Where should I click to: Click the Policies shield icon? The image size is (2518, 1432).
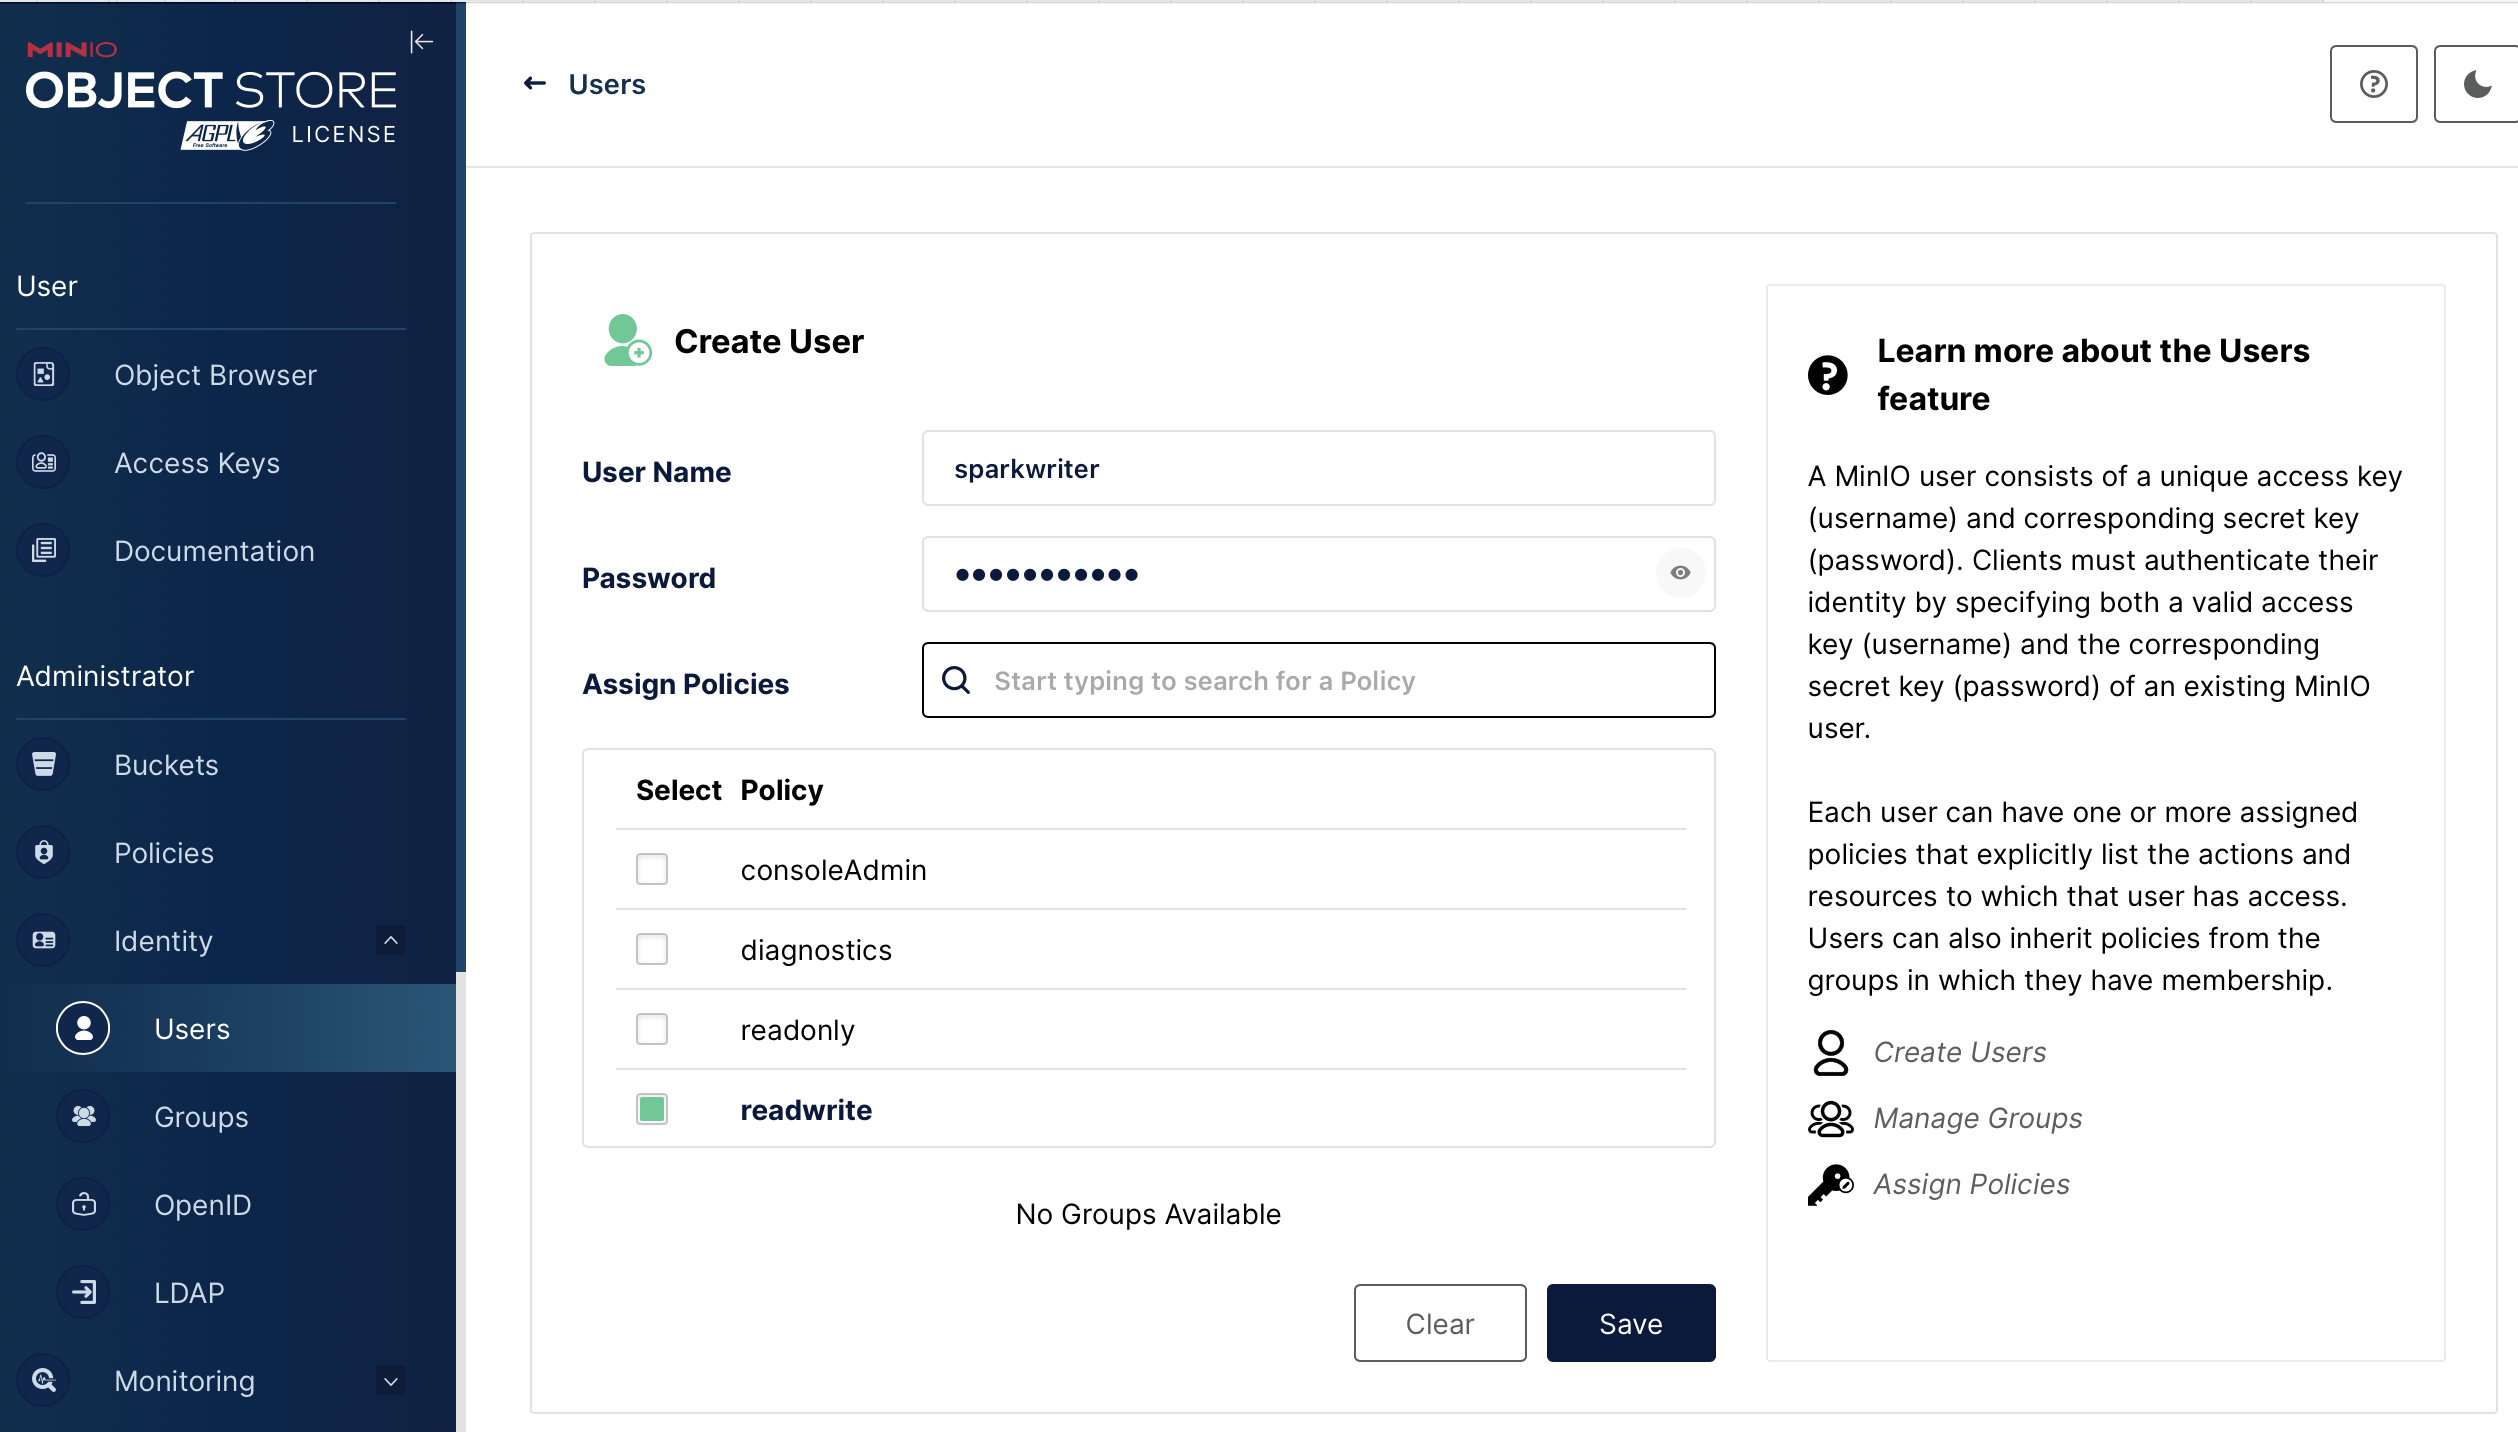click(44, 853)
